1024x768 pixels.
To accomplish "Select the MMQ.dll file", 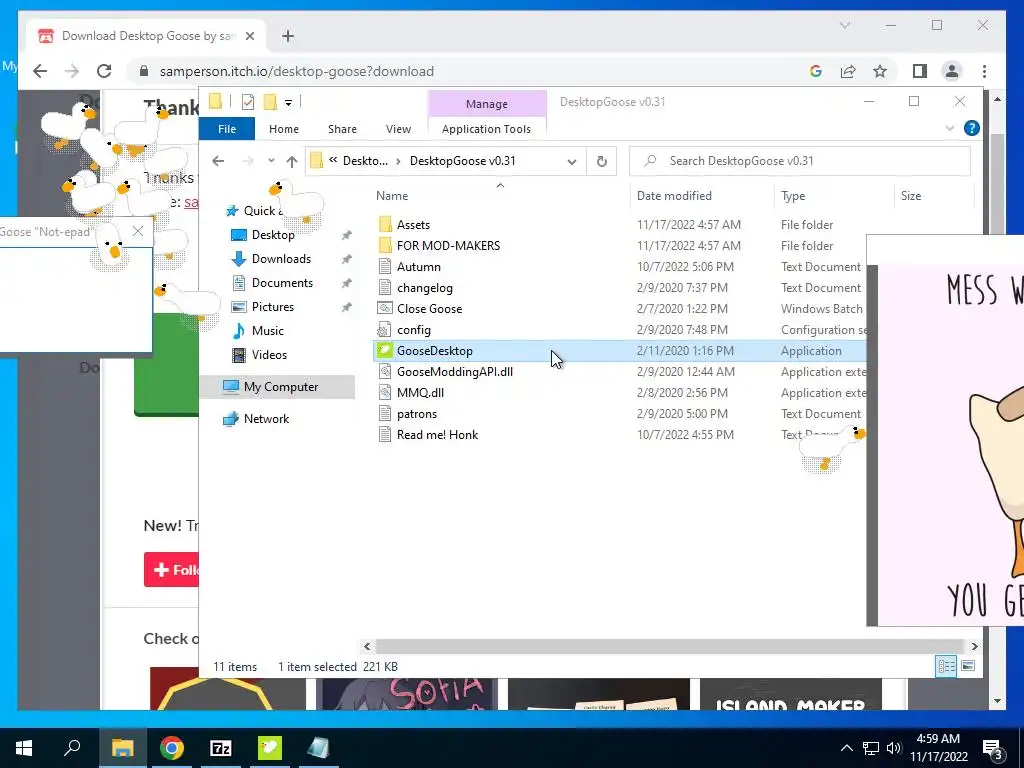I will click(x=420, y=392).
